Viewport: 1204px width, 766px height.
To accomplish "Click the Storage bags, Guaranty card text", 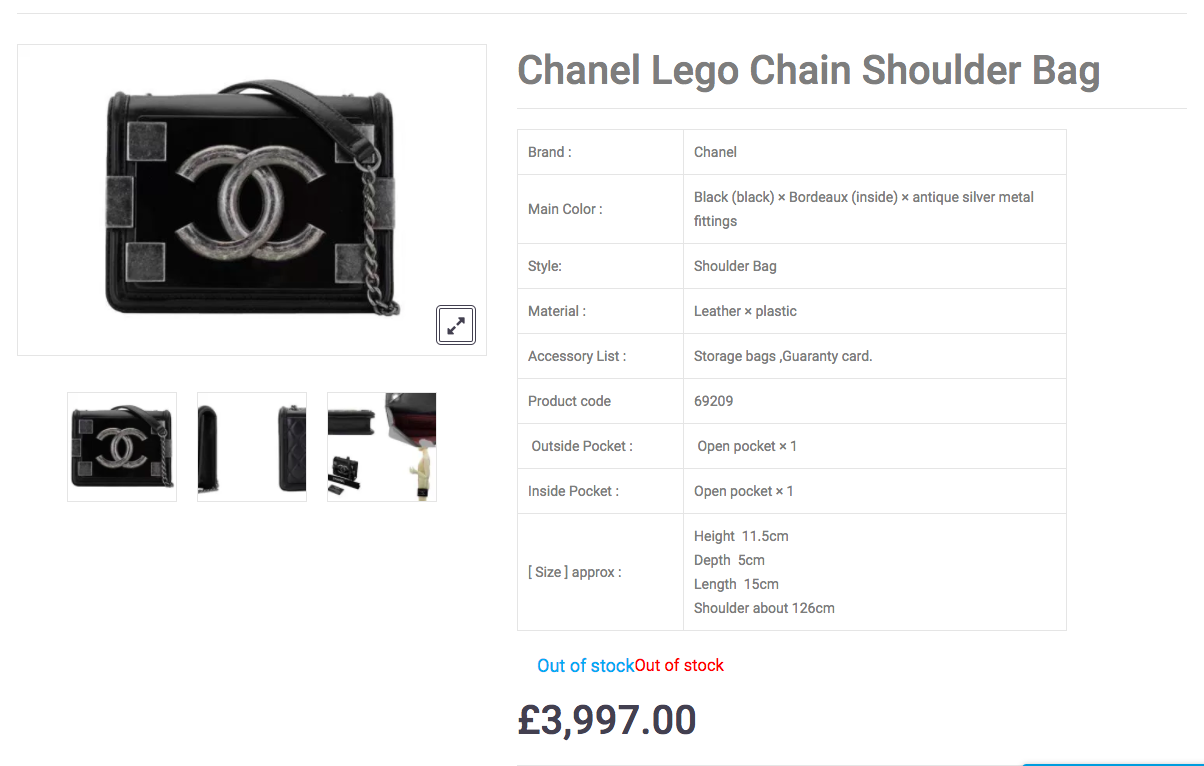I will coord(783,356).
